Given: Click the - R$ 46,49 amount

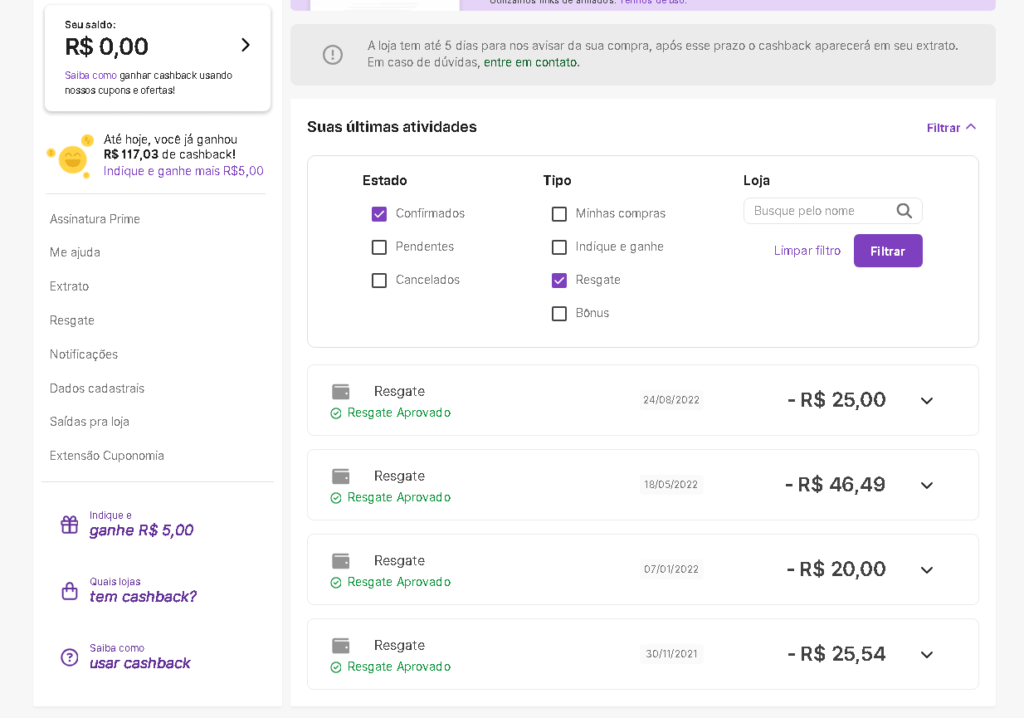Looking at the screenshot, I should point(835,485).
